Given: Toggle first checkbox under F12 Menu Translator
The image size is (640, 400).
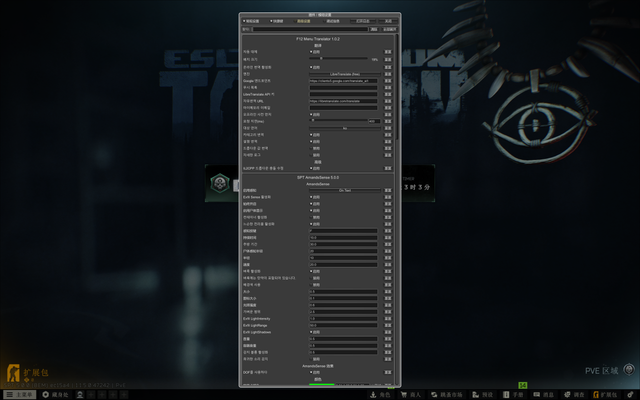Looking at the screenshot, I should (311, 52).
